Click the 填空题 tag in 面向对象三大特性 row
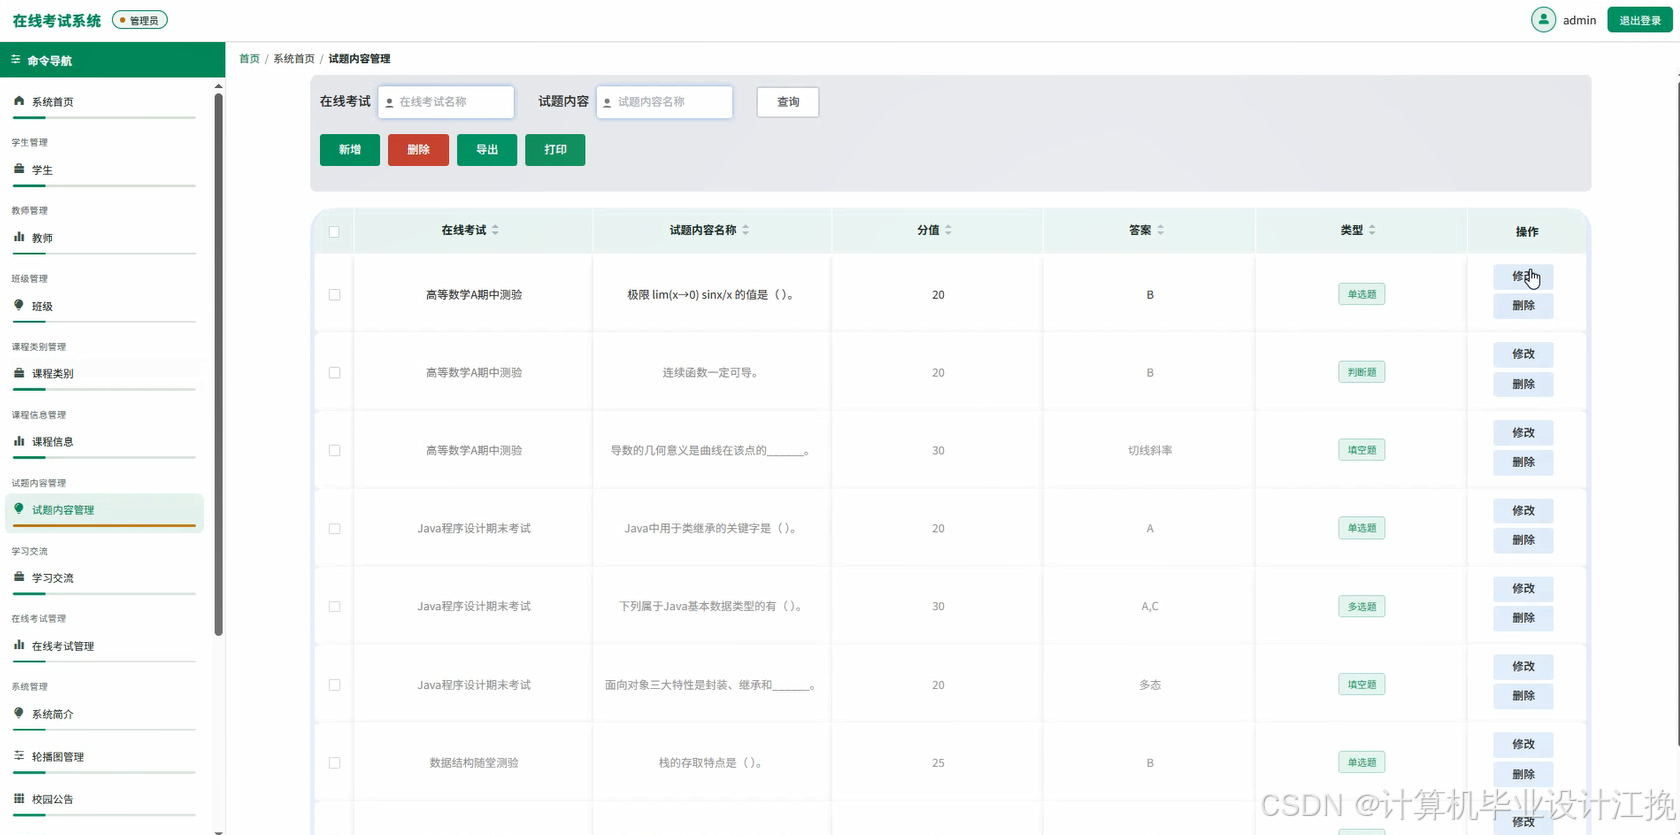The height and width of the screenshot is (835, 1680). [x=1362, y=684]
